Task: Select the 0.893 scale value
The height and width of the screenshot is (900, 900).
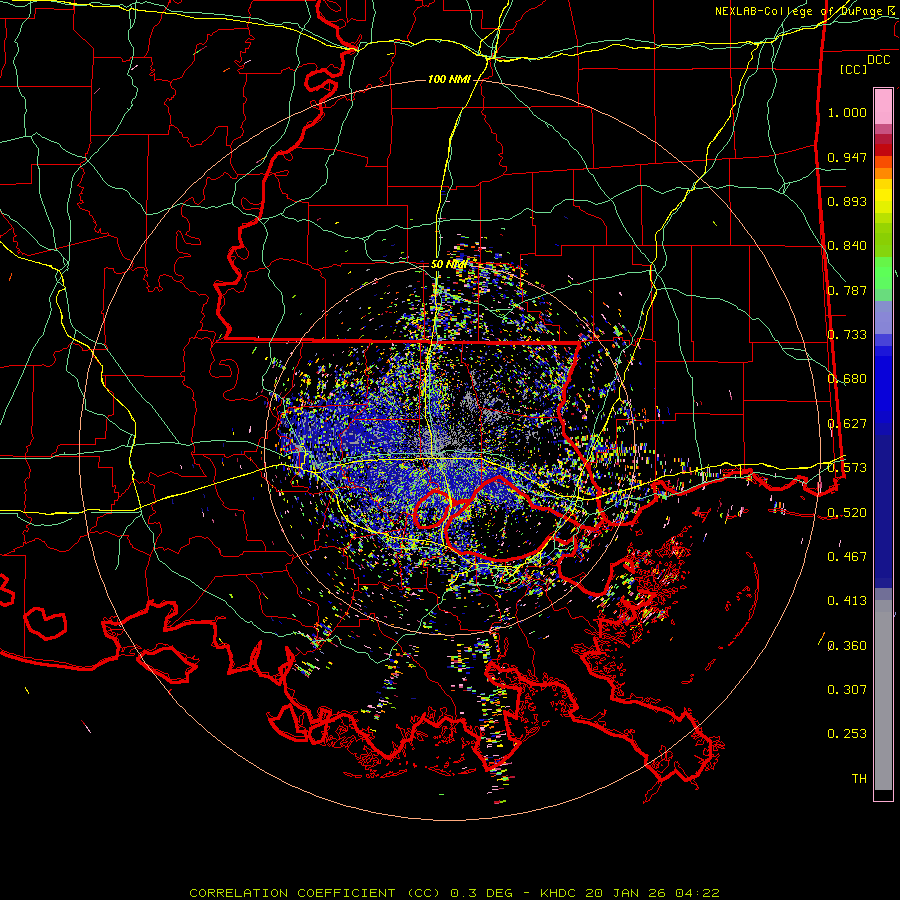Action: (847, 201)
